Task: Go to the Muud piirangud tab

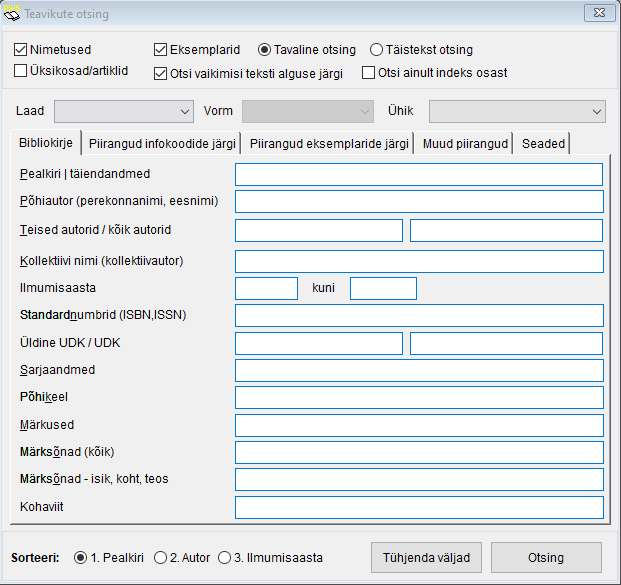Action: (x=465, y=144)
